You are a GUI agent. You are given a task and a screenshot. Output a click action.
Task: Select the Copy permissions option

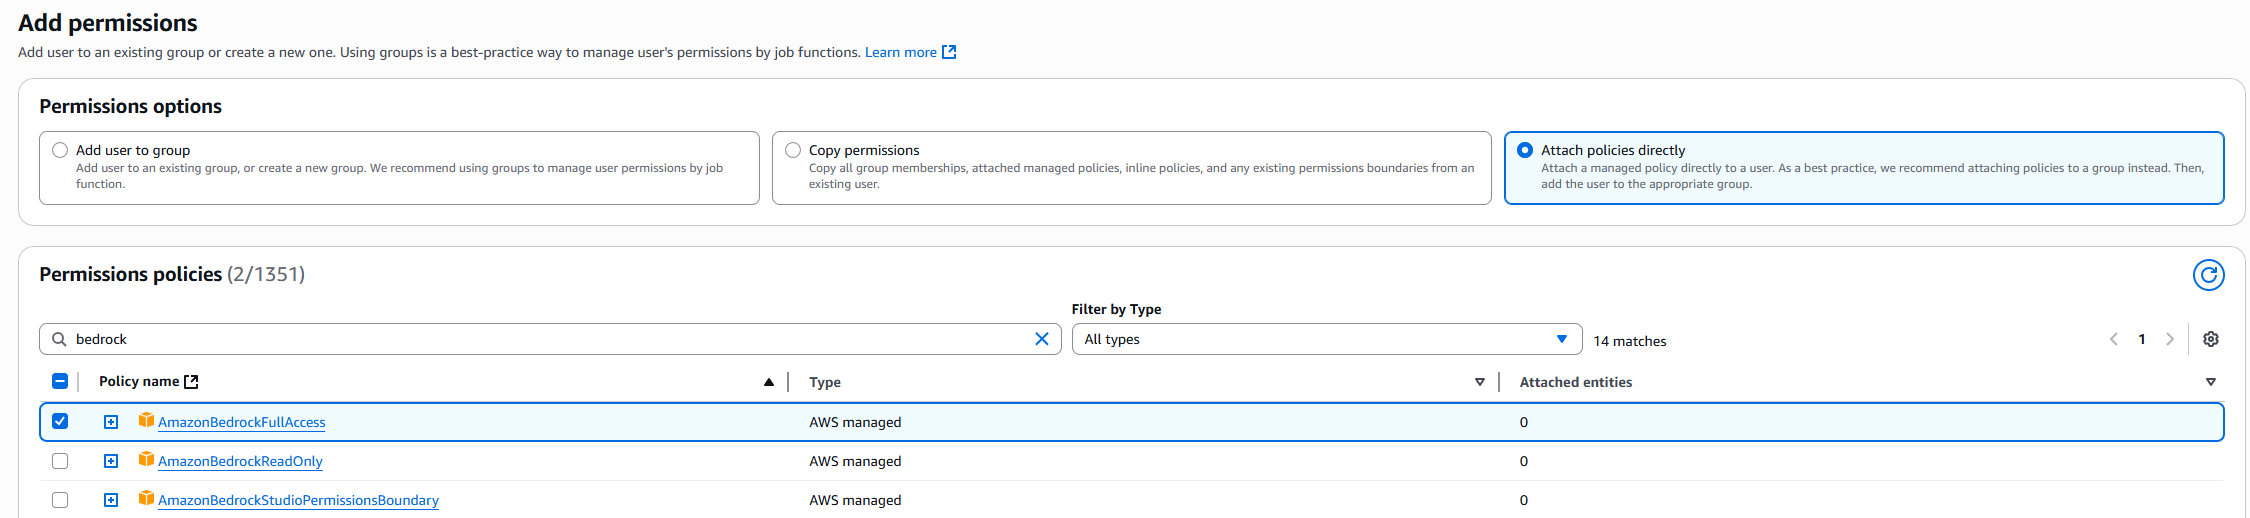pyautogui.click(x=793, y=150)
